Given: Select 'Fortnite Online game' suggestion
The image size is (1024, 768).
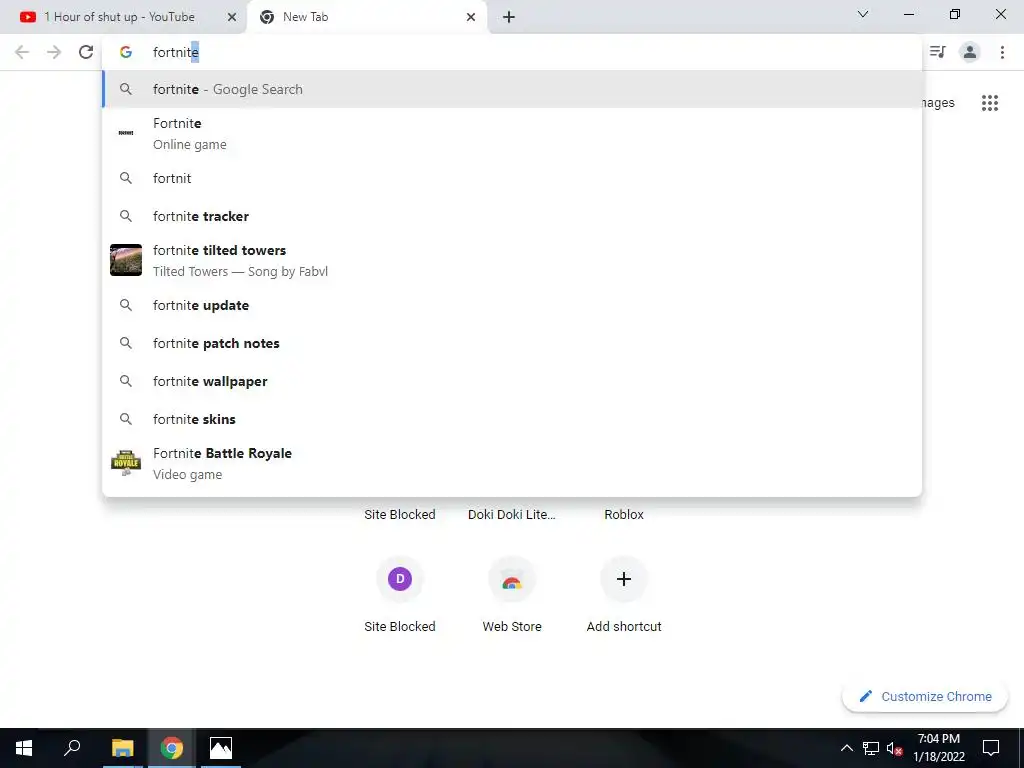Looking at the screenshot, I should [x=512, y=133].
